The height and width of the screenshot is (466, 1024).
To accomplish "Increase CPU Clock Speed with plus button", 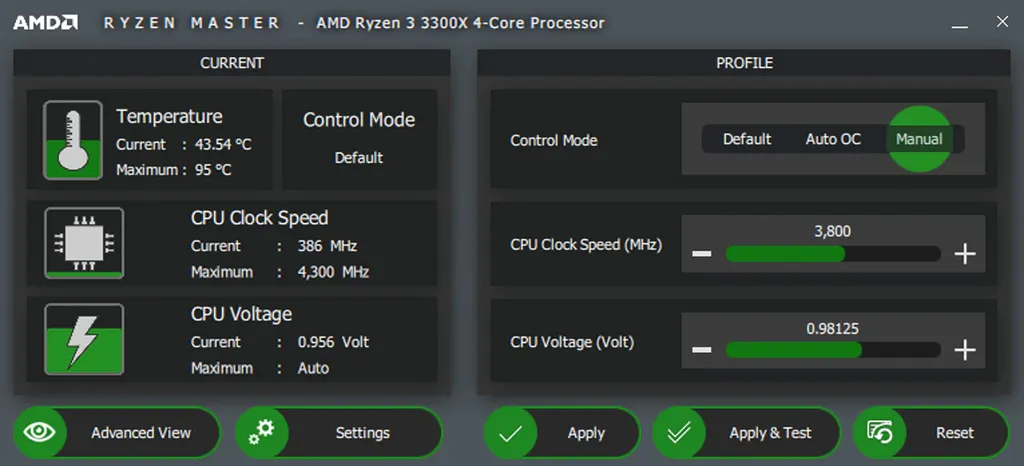I will click(964, 254).
